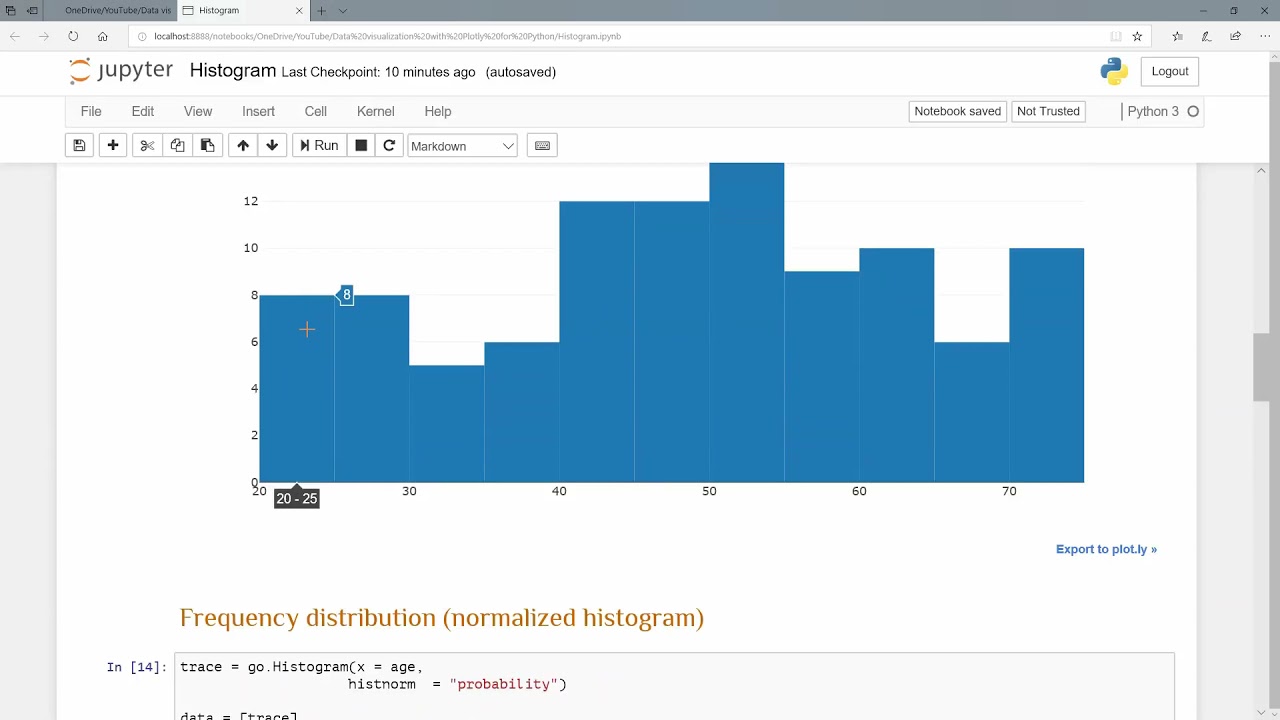Image resolution: width=1280 pixels, height=720 pixels.
Task: Open the Kernel menu
Action: [x=375, y=111]
